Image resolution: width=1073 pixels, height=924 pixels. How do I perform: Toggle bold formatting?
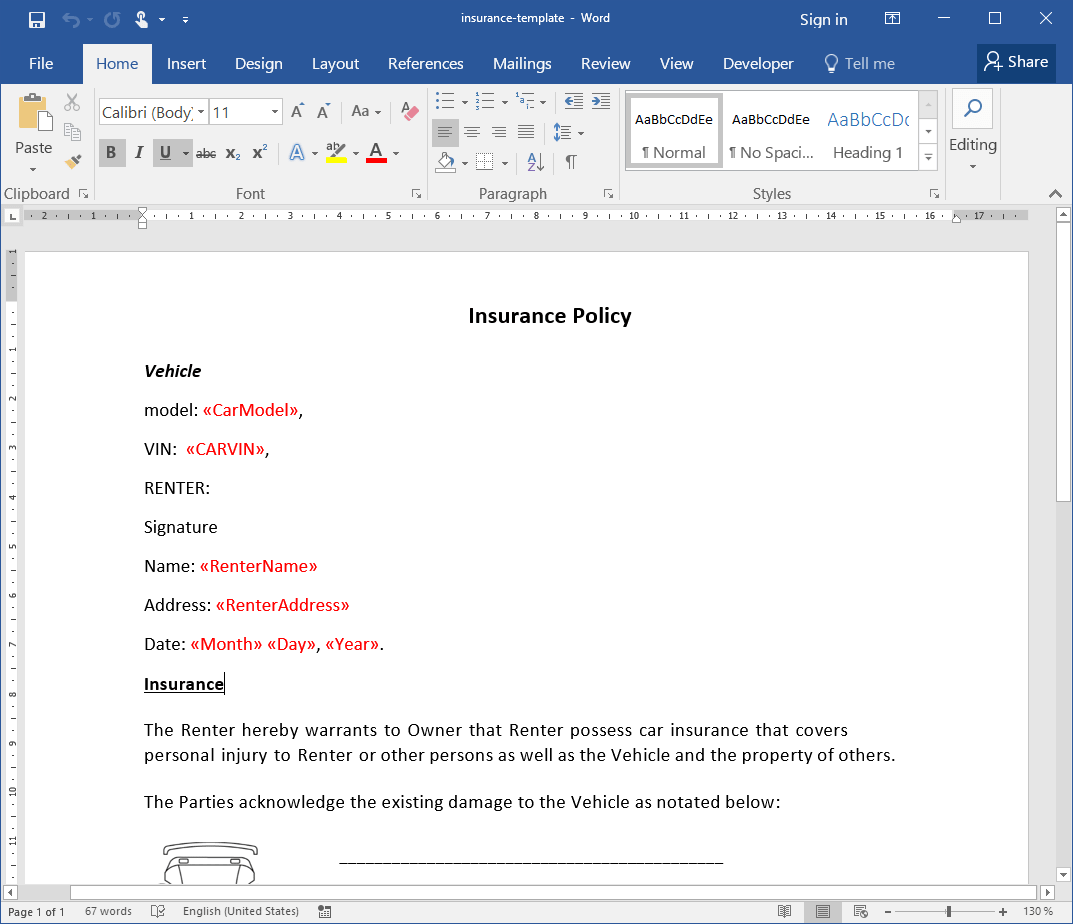point(111,152)
